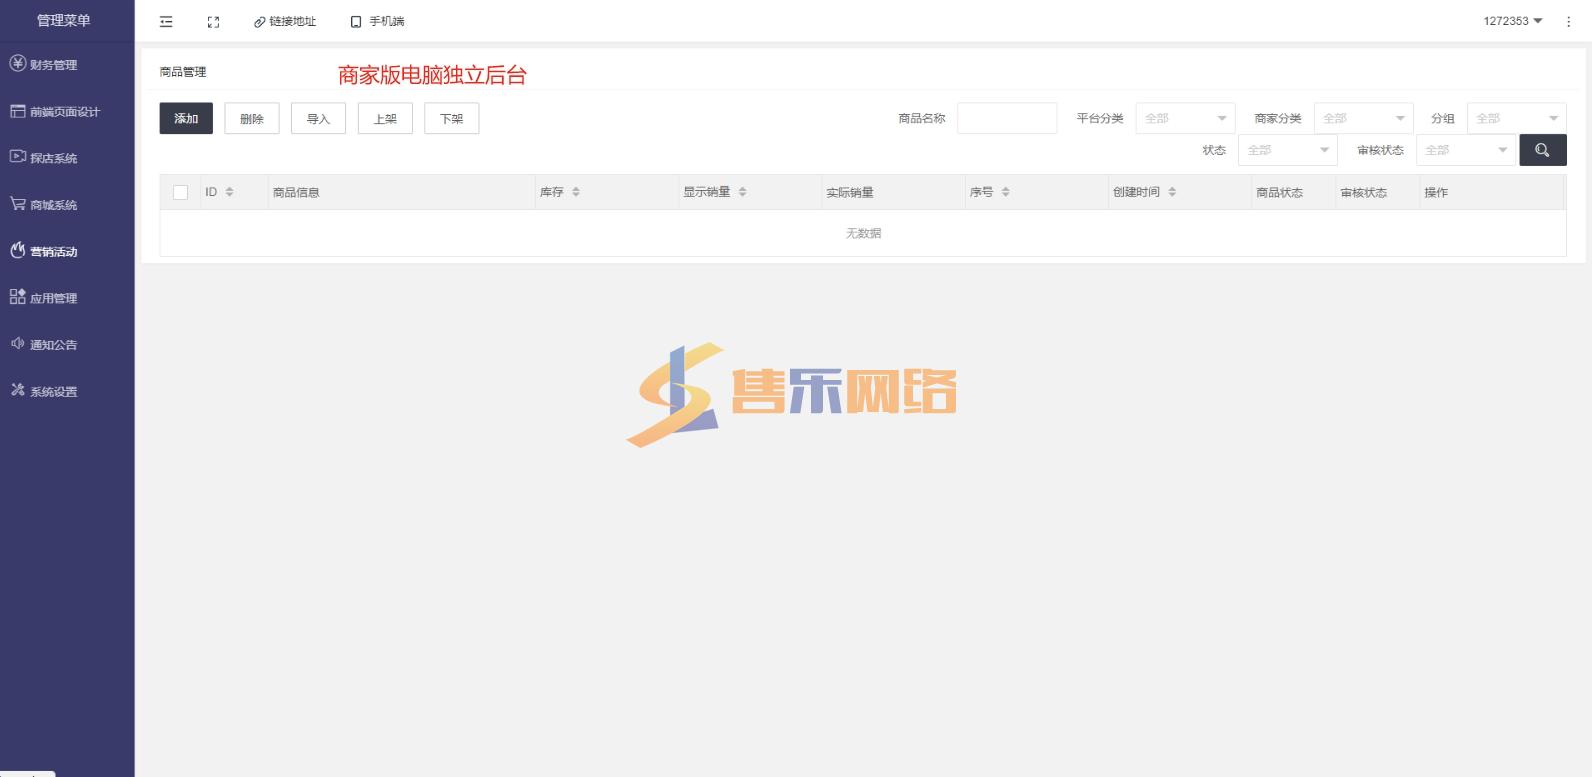Click the magnifier search button
Screen dimensions: 1593x777
1543,150
